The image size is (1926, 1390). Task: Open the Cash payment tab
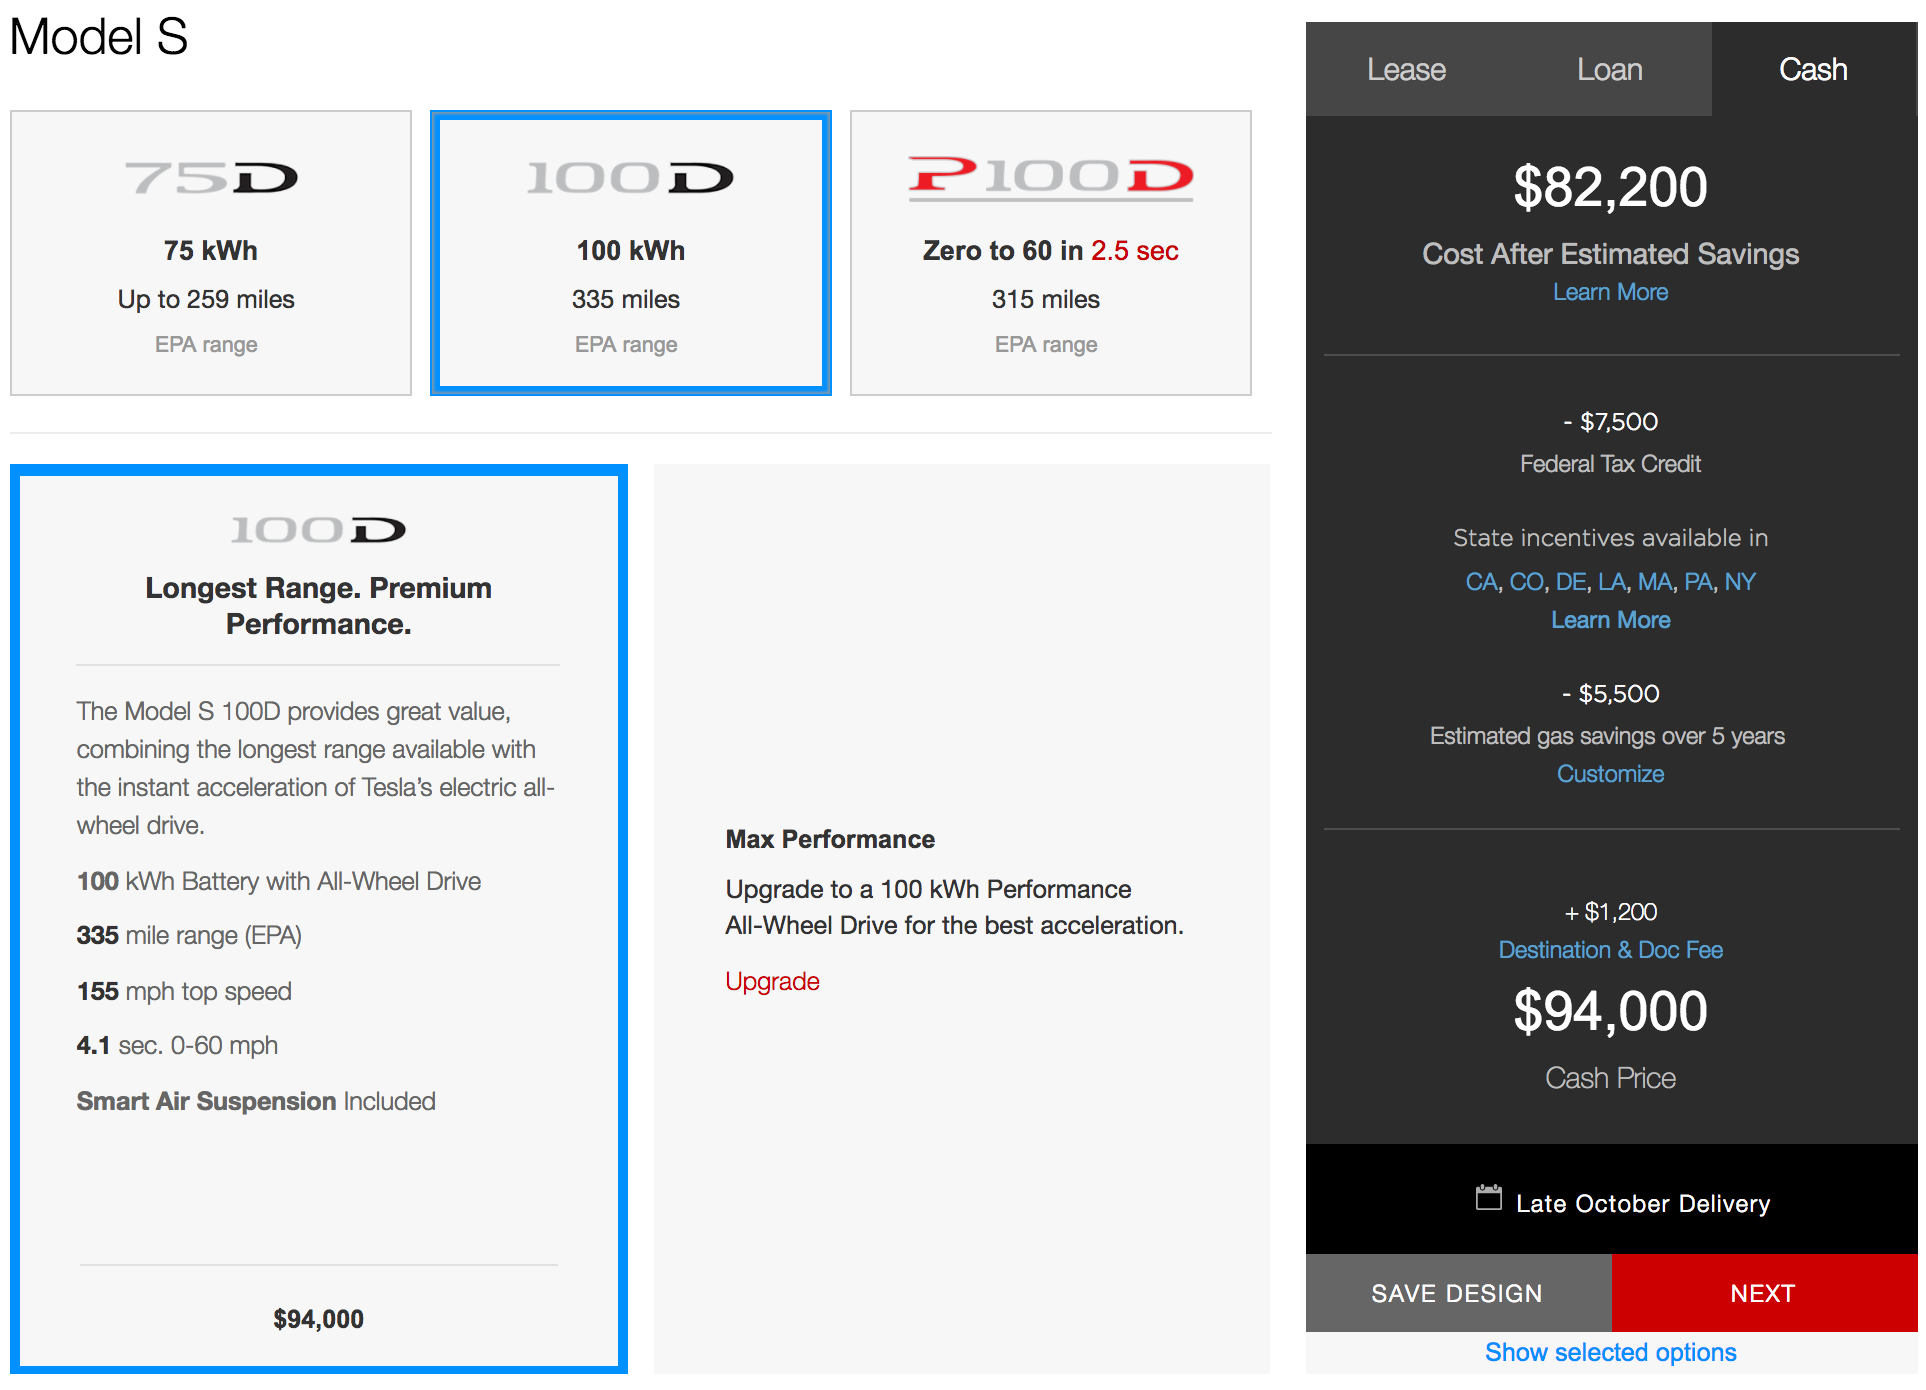pyautogui.click(x=1812, y=69)
